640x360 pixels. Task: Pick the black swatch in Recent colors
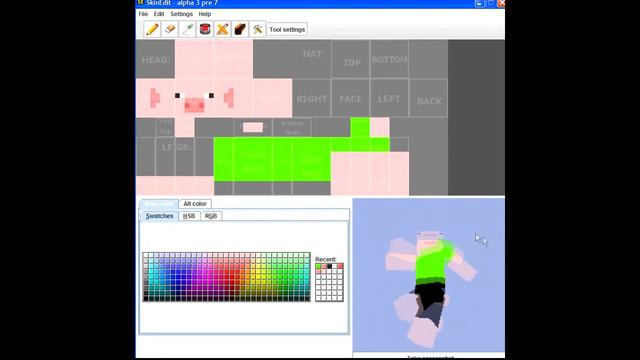(x=329, y=266)
